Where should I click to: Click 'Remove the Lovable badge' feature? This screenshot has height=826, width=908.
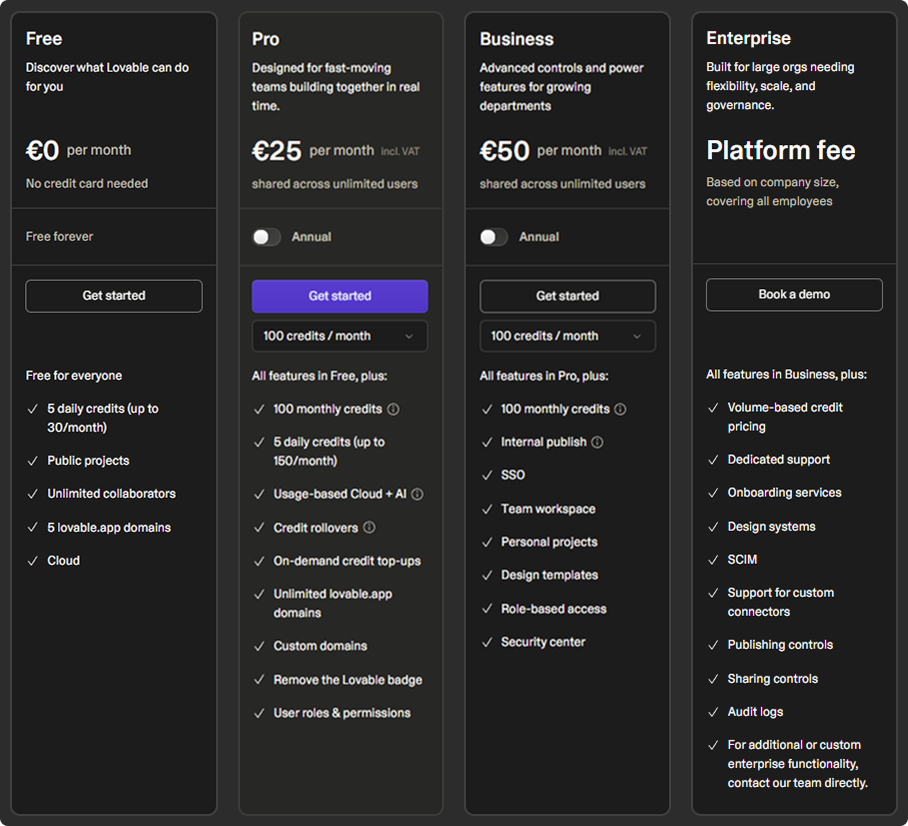pyautogui.click(x=347, y=680)
